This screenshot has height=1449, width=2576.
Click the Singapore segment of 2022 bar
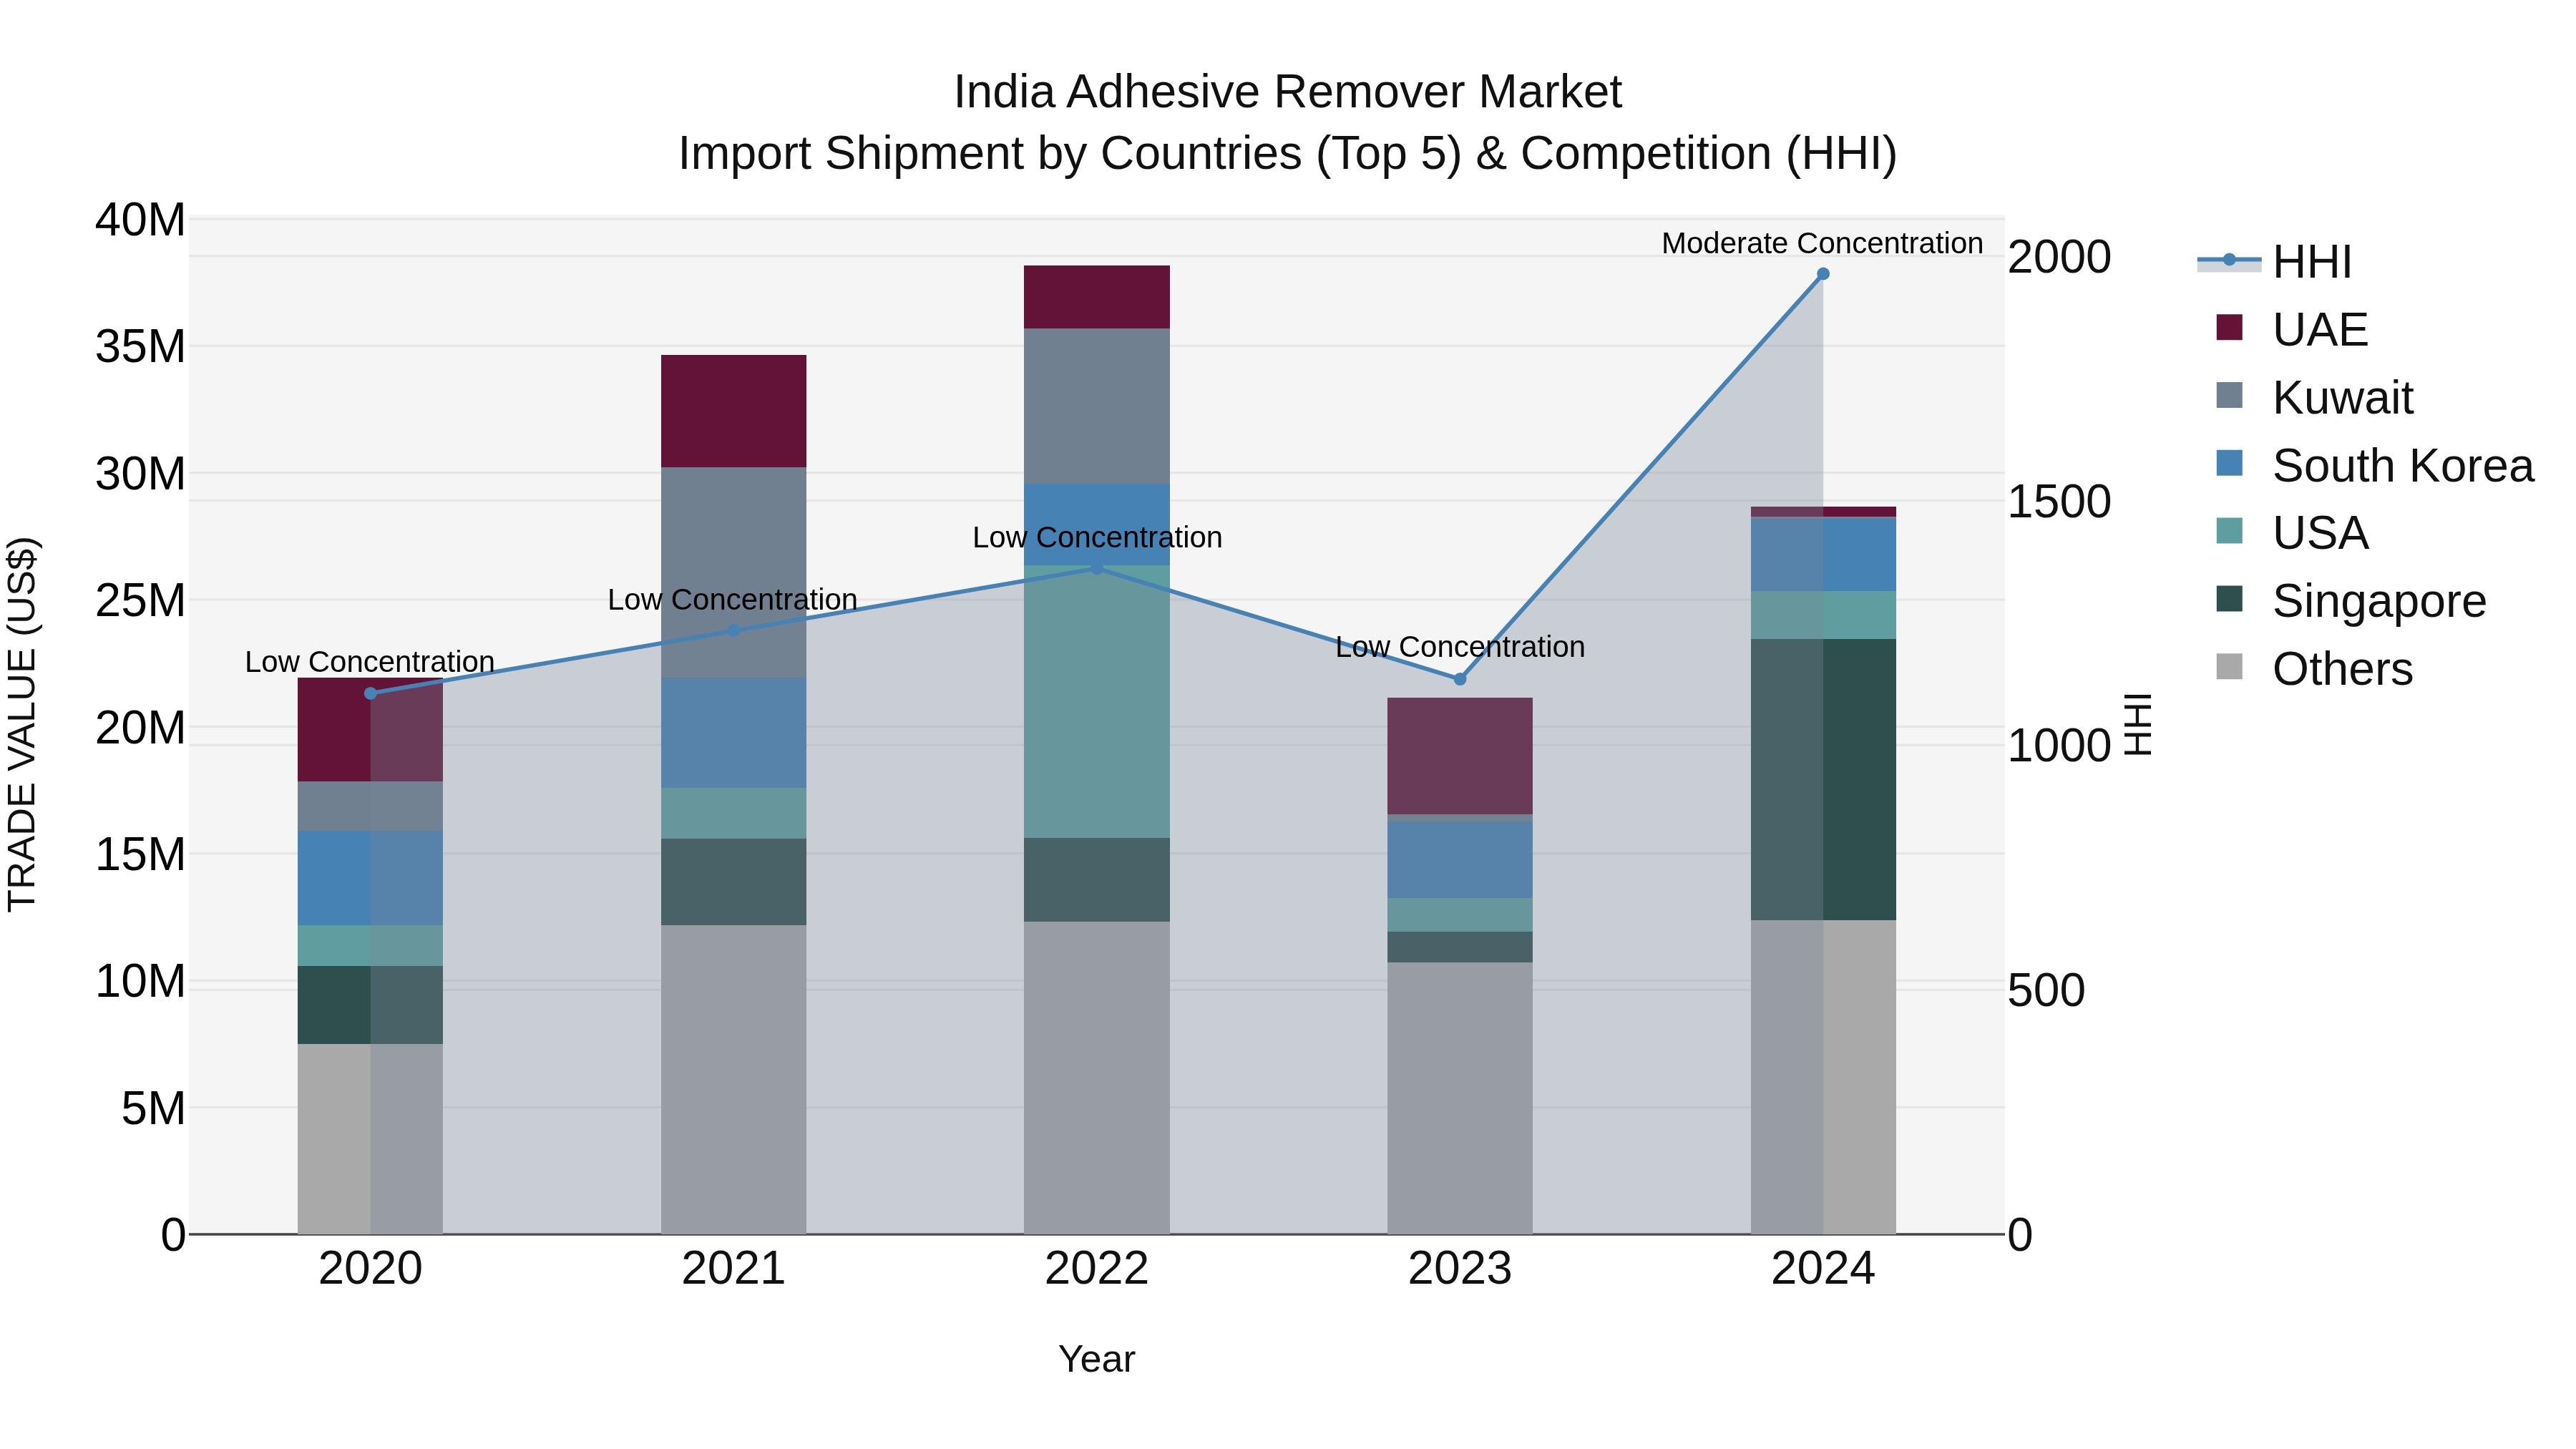coord(1096,880)
